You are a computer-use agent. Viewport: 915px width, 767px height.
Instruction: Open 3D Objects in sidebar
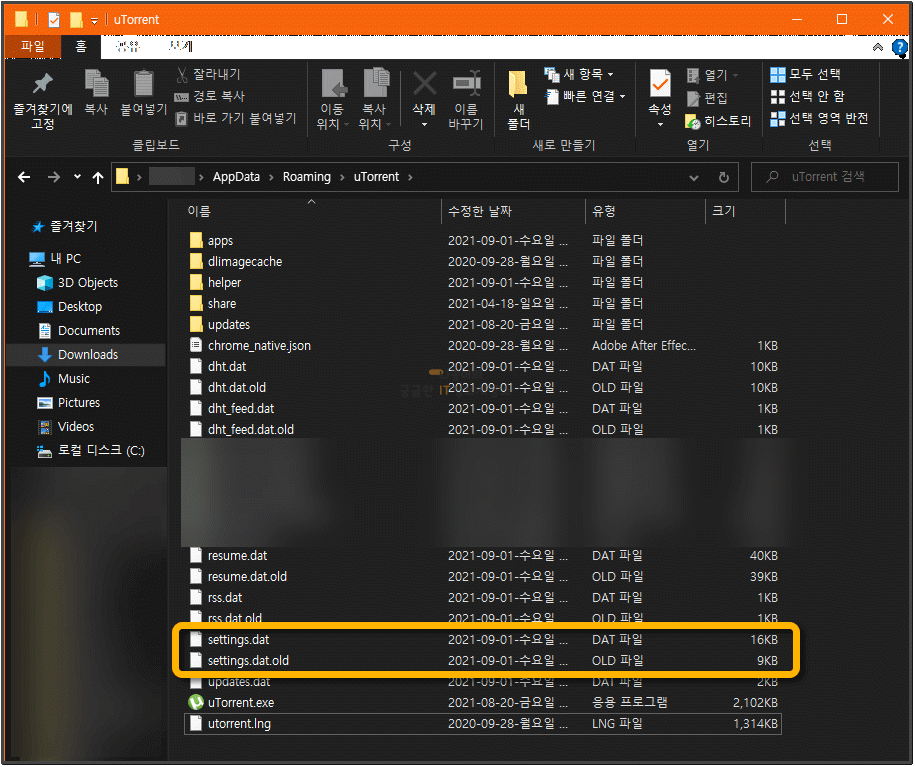tap(78, 283)
